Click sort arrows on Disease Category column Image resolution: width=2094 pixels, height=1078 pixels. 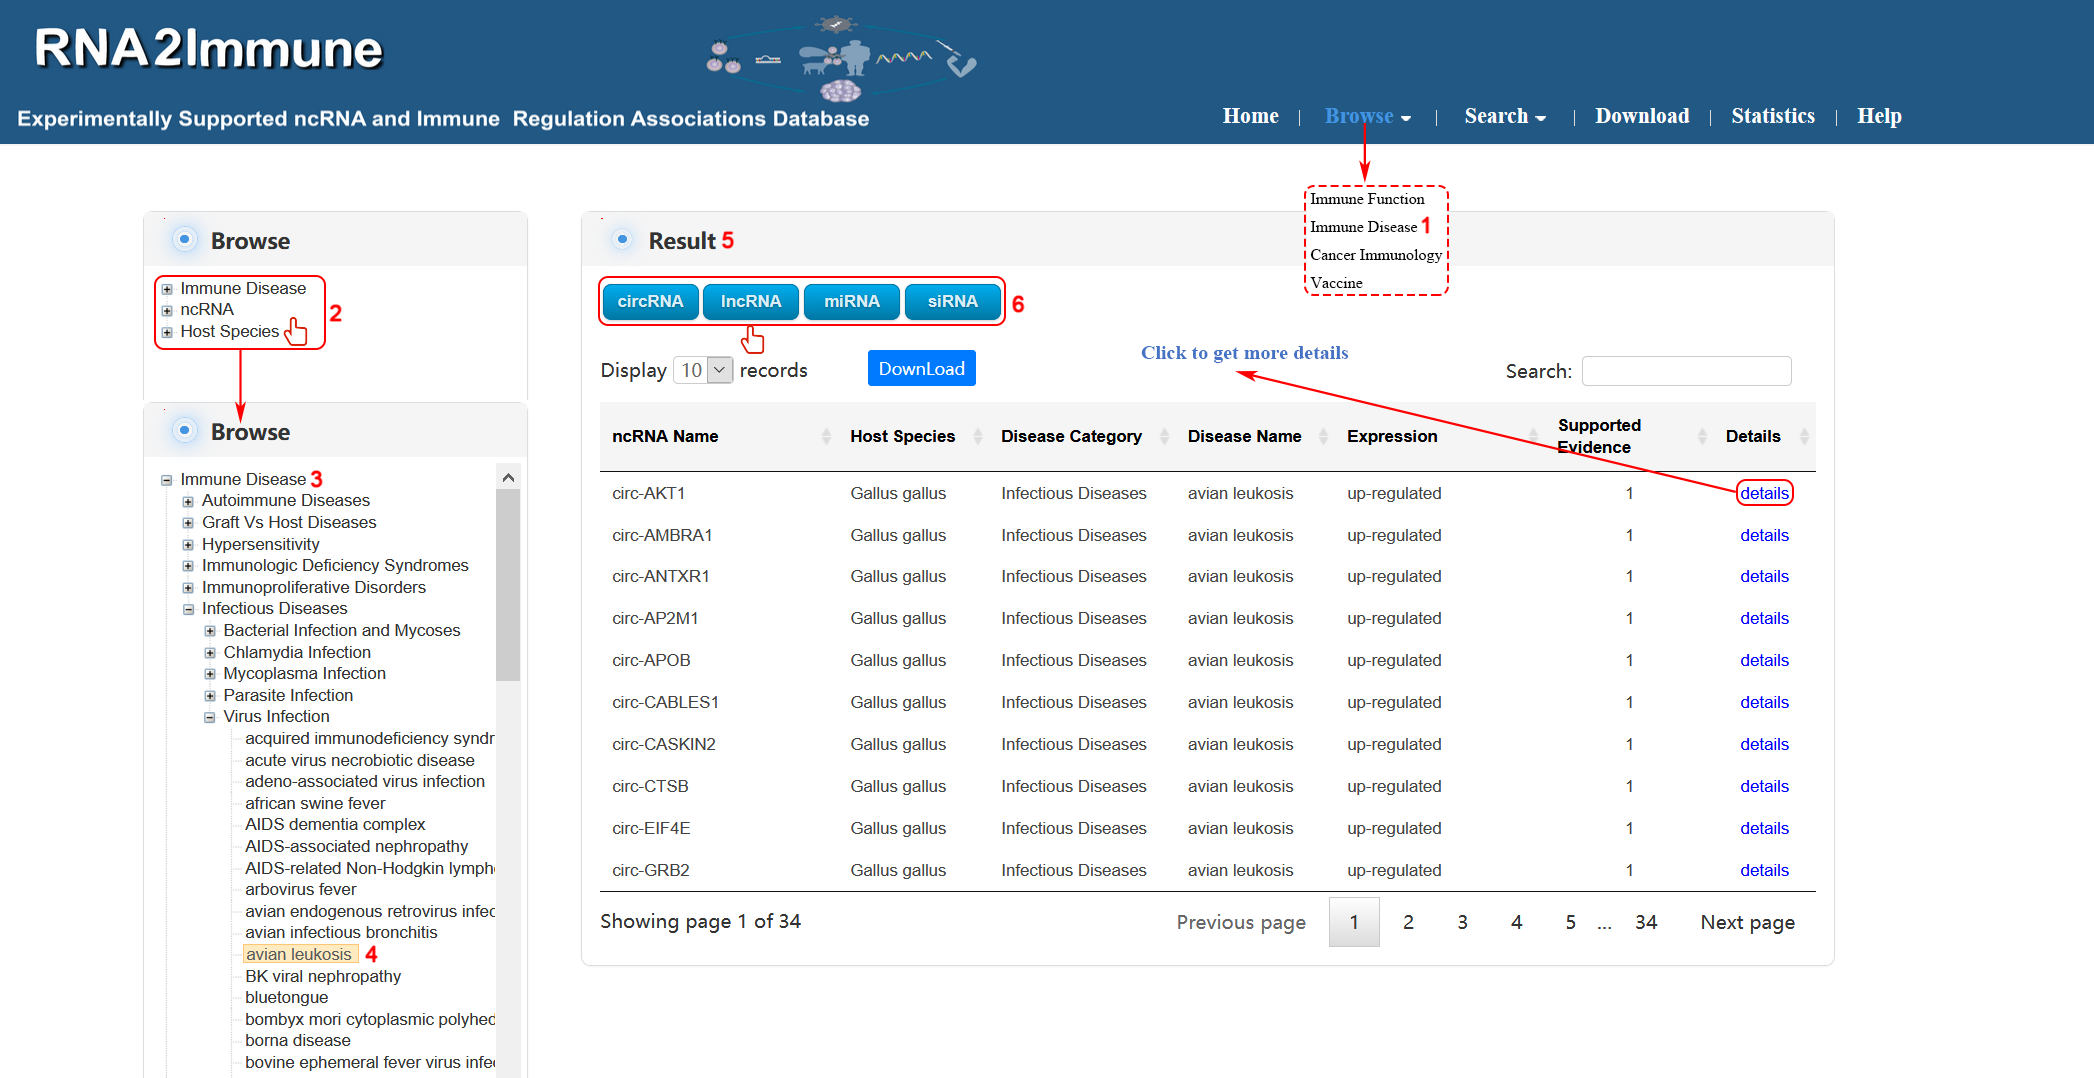[x=1164, y=436]
